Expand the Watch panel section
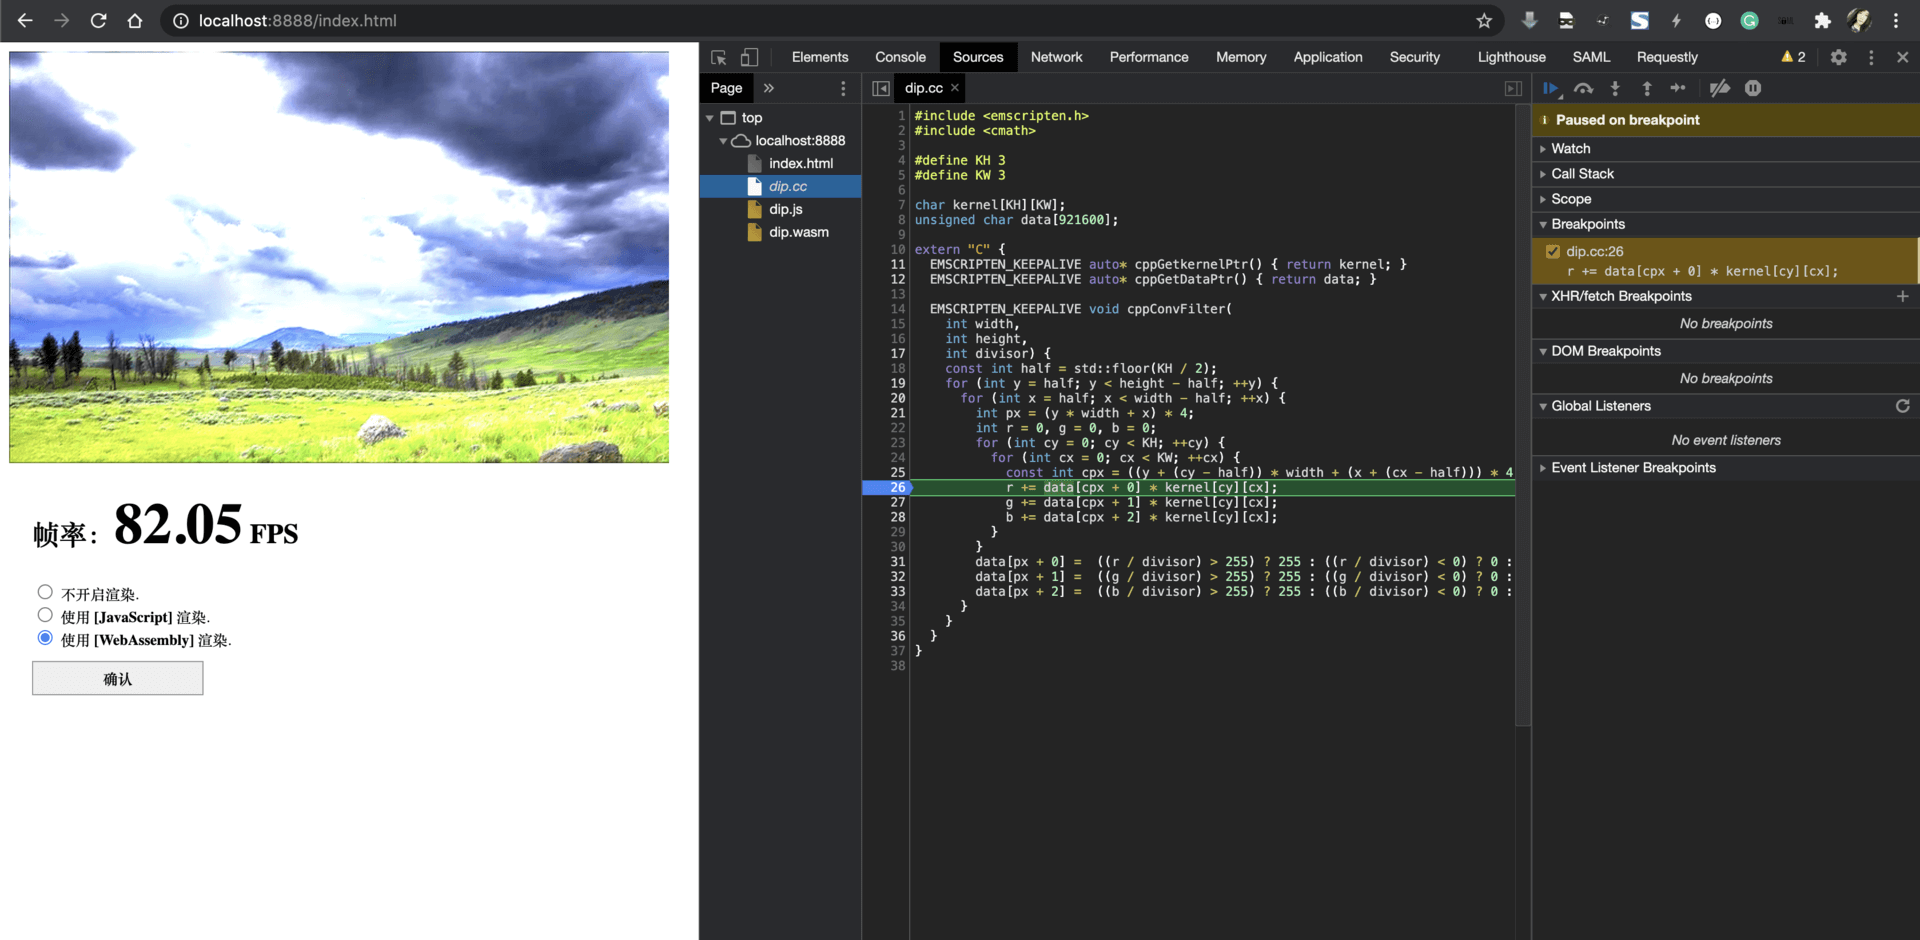 (x=1570, y=148)
